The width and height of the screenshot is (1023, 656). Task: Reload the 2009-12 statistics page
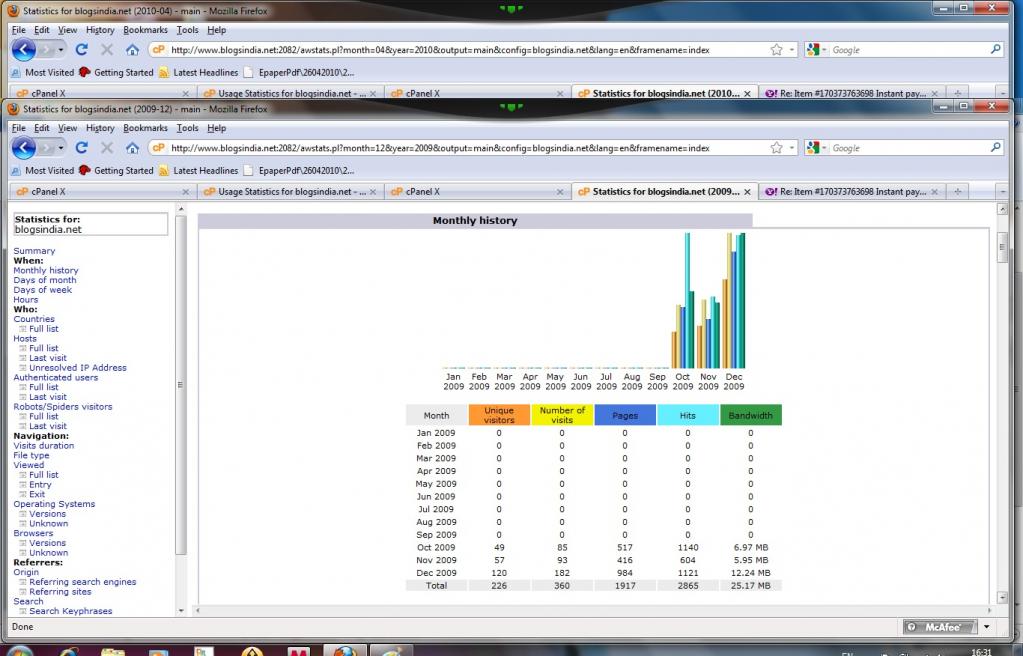pos(82,148)
